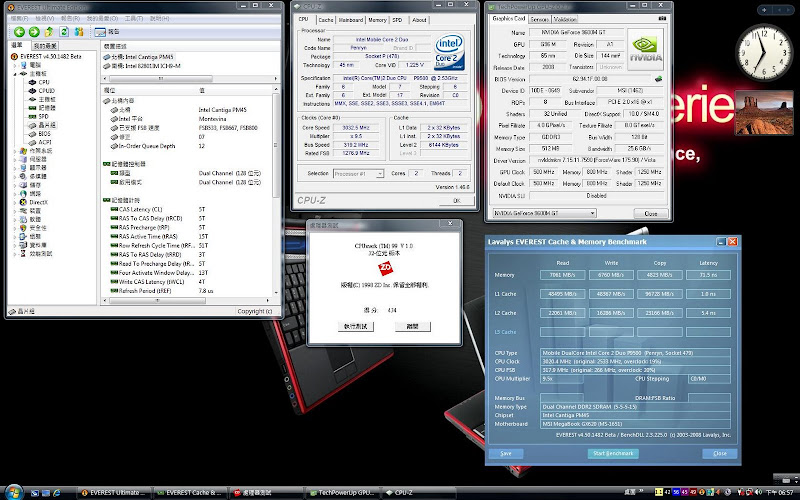Click the Intel Core 2 Duo logo in CPU-Z

coord(449,52)
